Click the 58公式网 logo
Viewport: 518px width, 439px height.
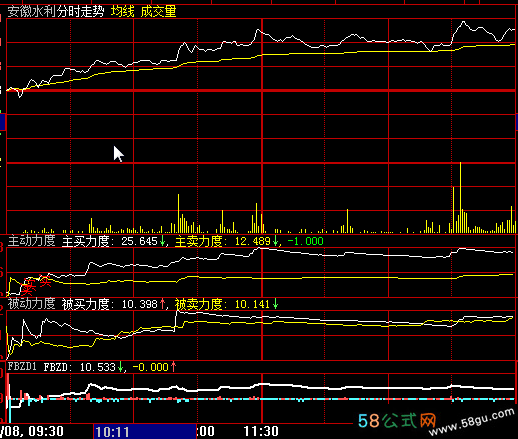tap(397, 421)
